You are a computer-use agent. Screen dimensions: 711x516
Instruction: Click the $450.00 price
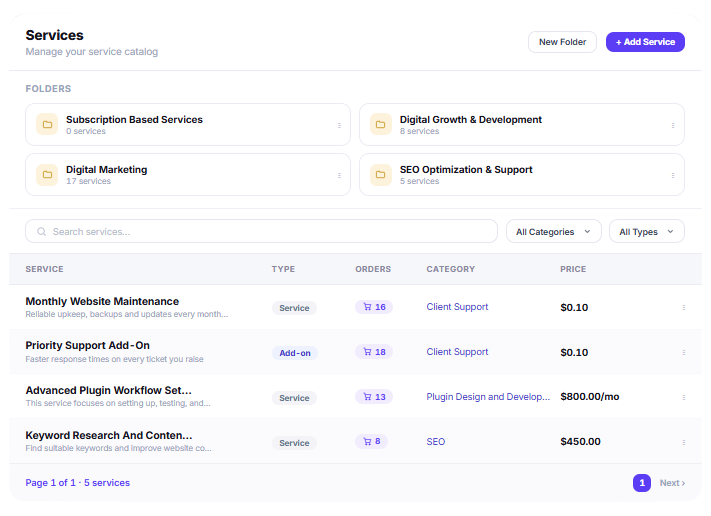tap(580, 442)
